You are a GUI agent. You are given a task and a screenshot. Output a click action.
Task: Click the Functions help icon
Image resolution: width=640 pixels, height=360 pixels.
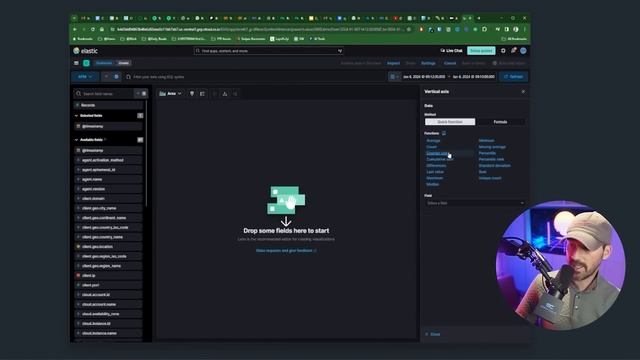(x=444, y=133)
